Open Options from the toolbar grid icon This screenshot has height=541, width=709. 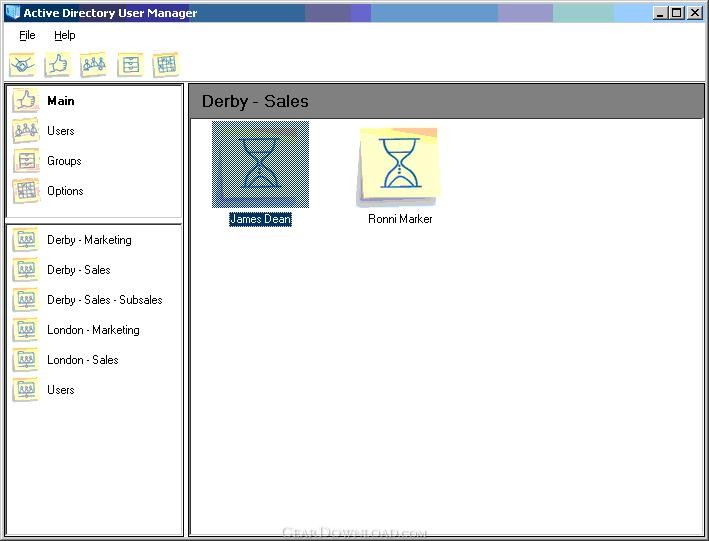click(165, 65)
